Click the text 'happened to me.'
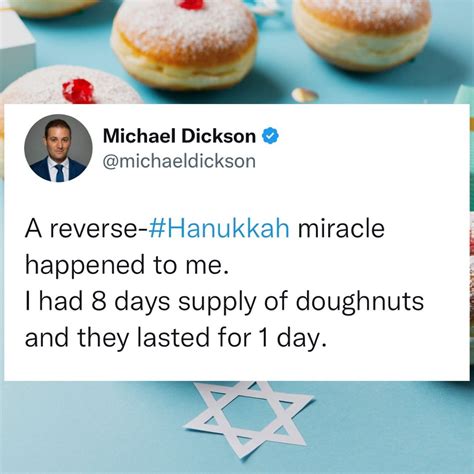The height and width of the screenshot is (474, 474). tap(127, 265)
